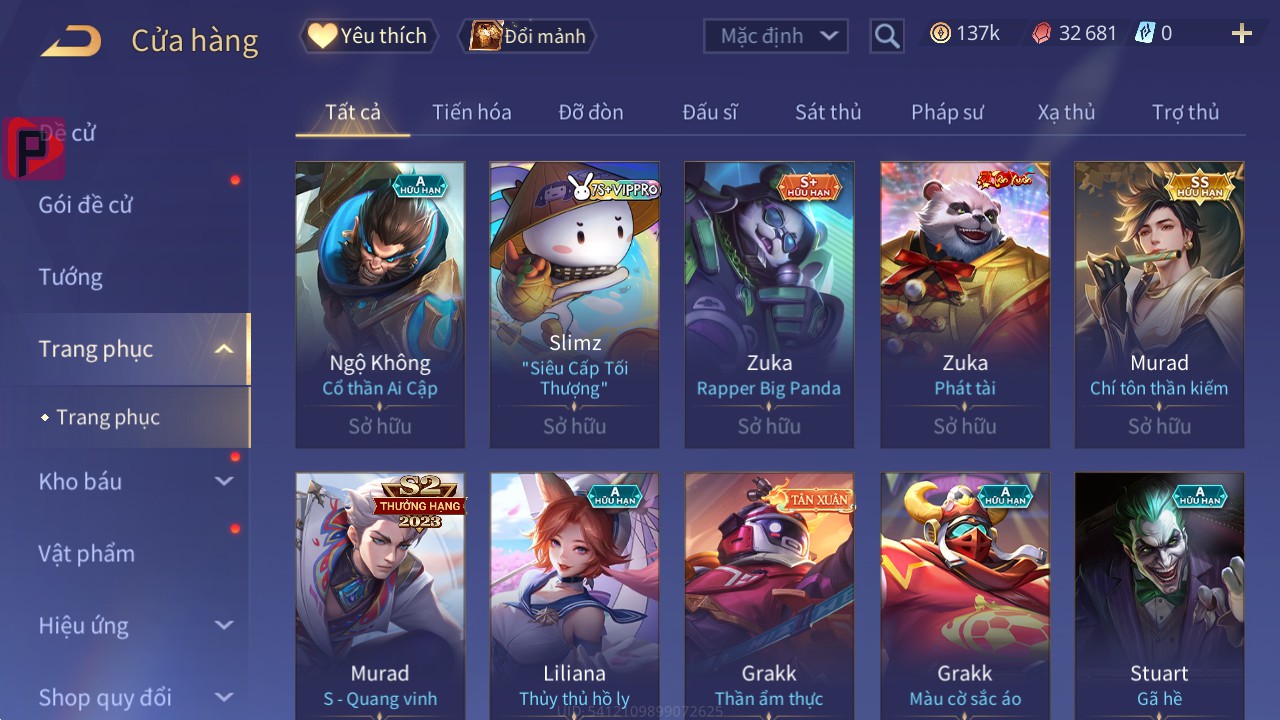Image resolution: width=1280 pixels, height=720 pixels.
Task: Switch to the Sát thủ tab
Action: [x=828, y=112]
